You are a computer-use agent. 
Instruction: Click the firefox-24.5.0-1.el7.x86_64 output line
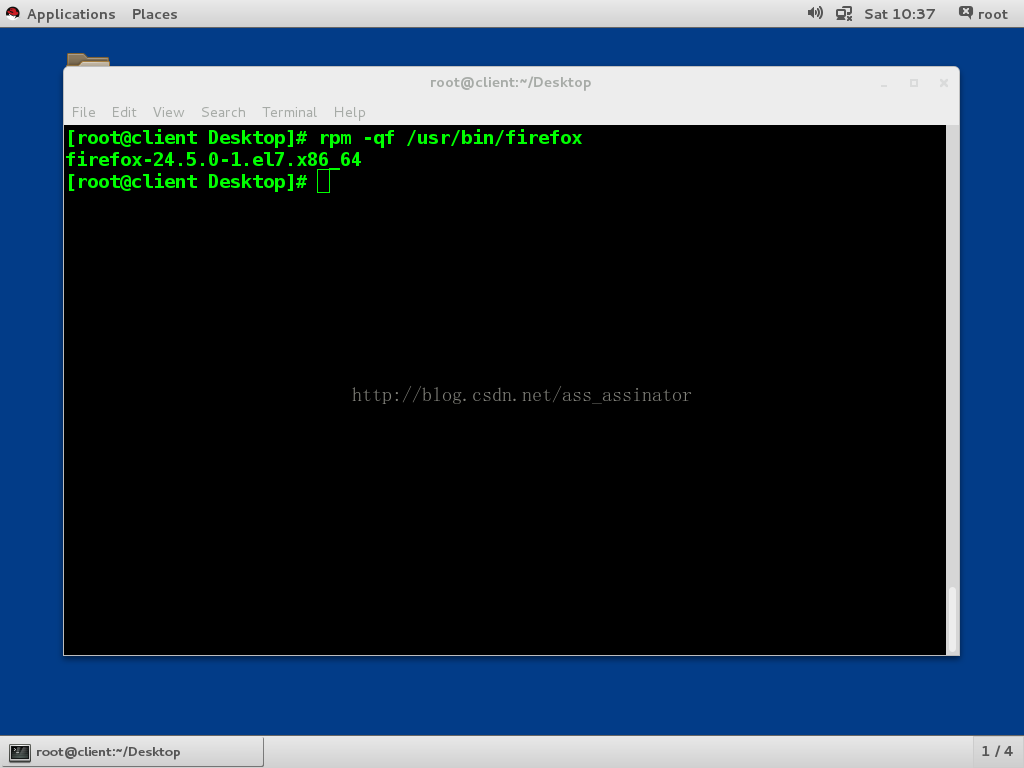(214, 160)
